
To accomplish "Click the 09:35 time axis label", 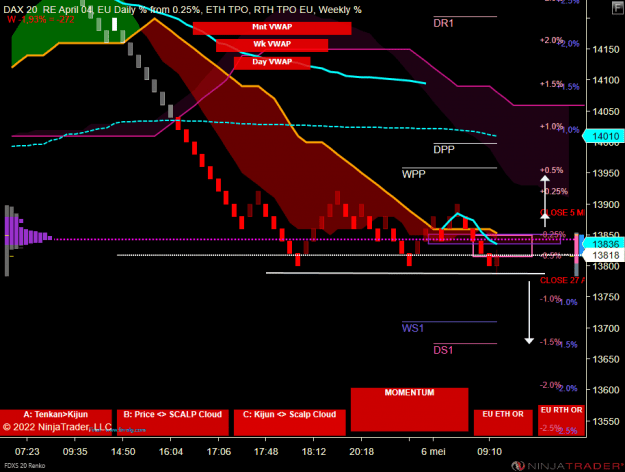I will click(75, 452).
